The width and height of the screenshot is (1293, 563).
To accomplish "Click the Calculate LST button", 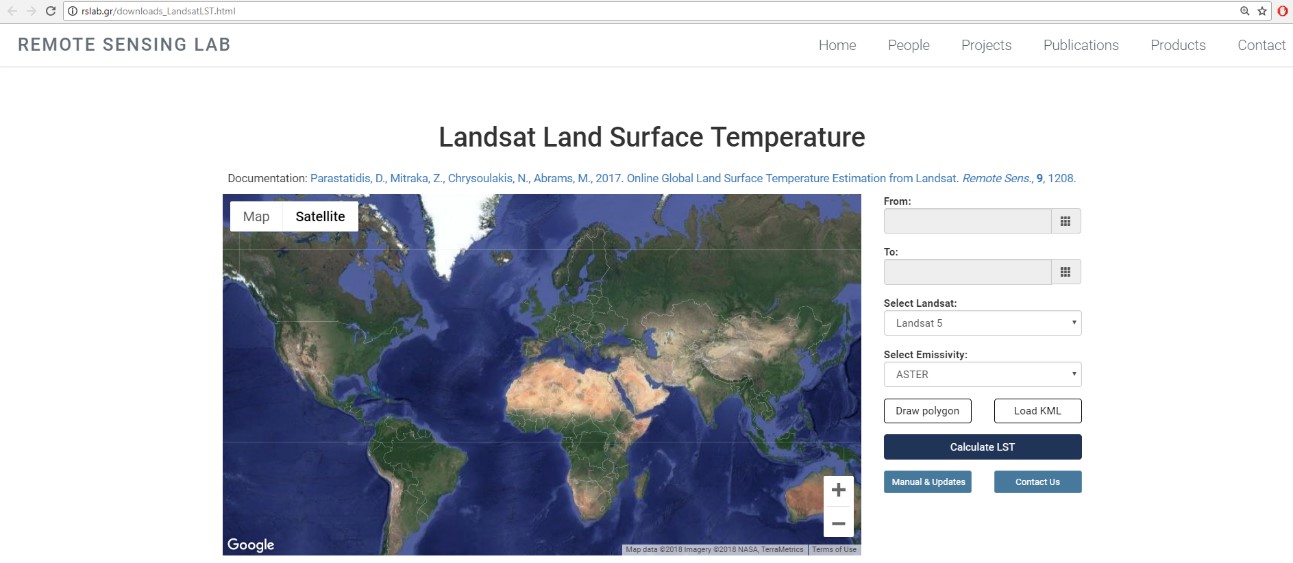I will tap(983, 447).
